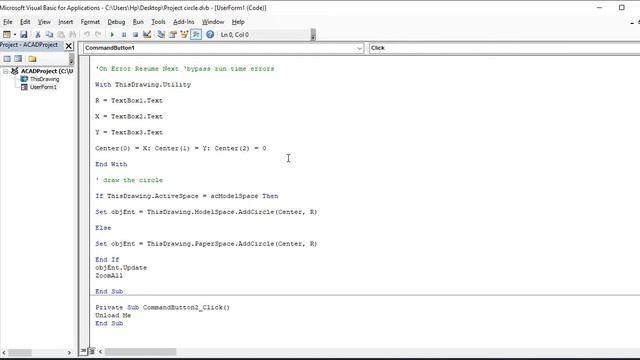640x360 pixels.
Task: Click the Redo arrow icon
Action: click(98, 35)
